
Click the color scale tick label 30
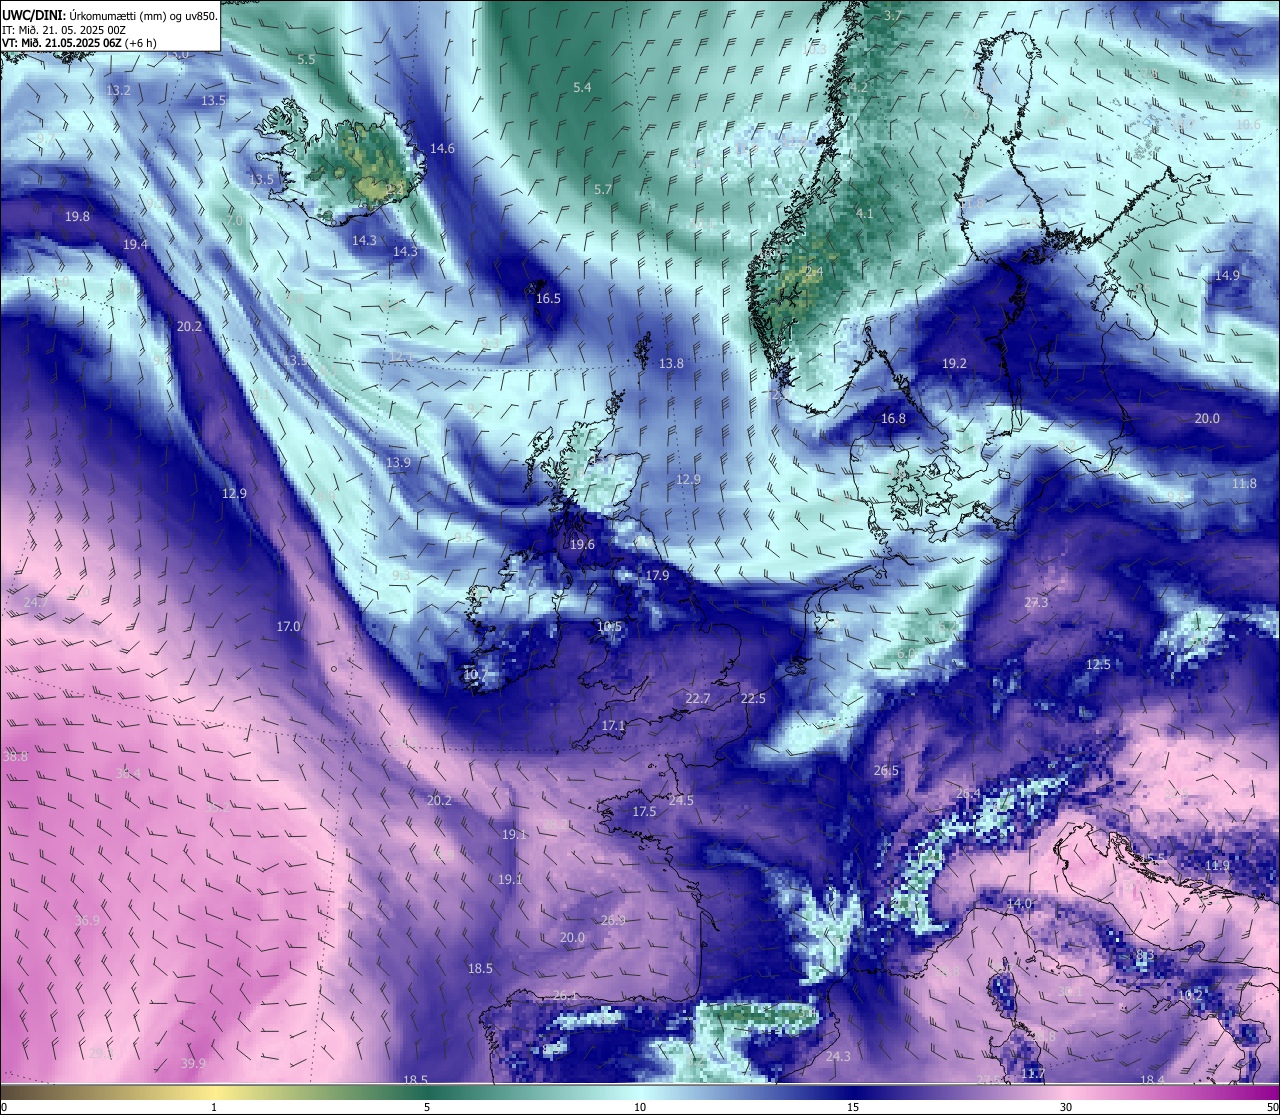1066,1107
